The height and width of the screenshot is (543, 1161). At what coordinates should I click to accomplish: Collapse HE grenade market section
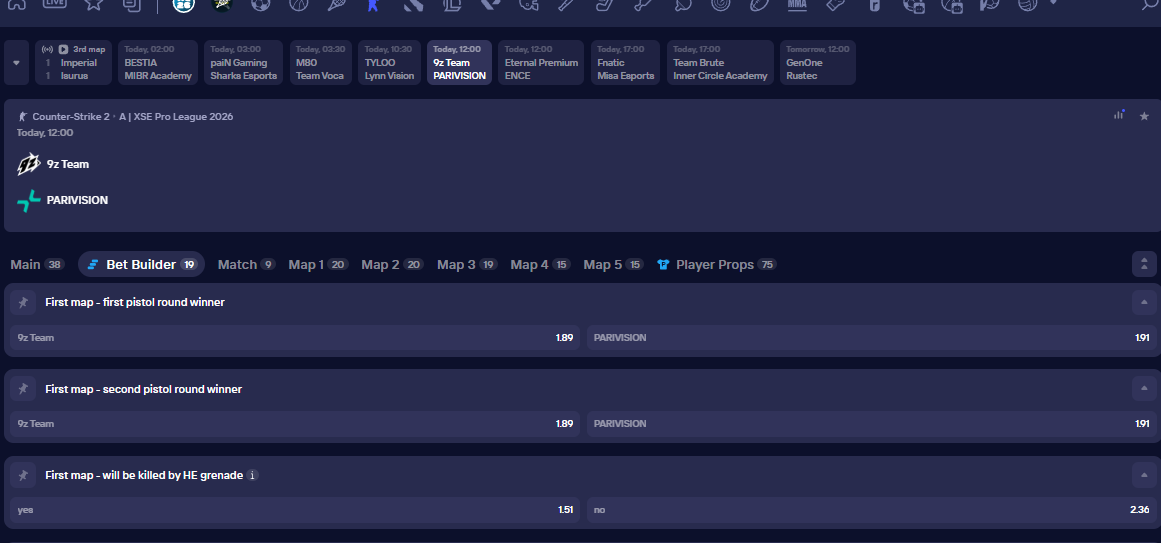[x=1144, y=475]
